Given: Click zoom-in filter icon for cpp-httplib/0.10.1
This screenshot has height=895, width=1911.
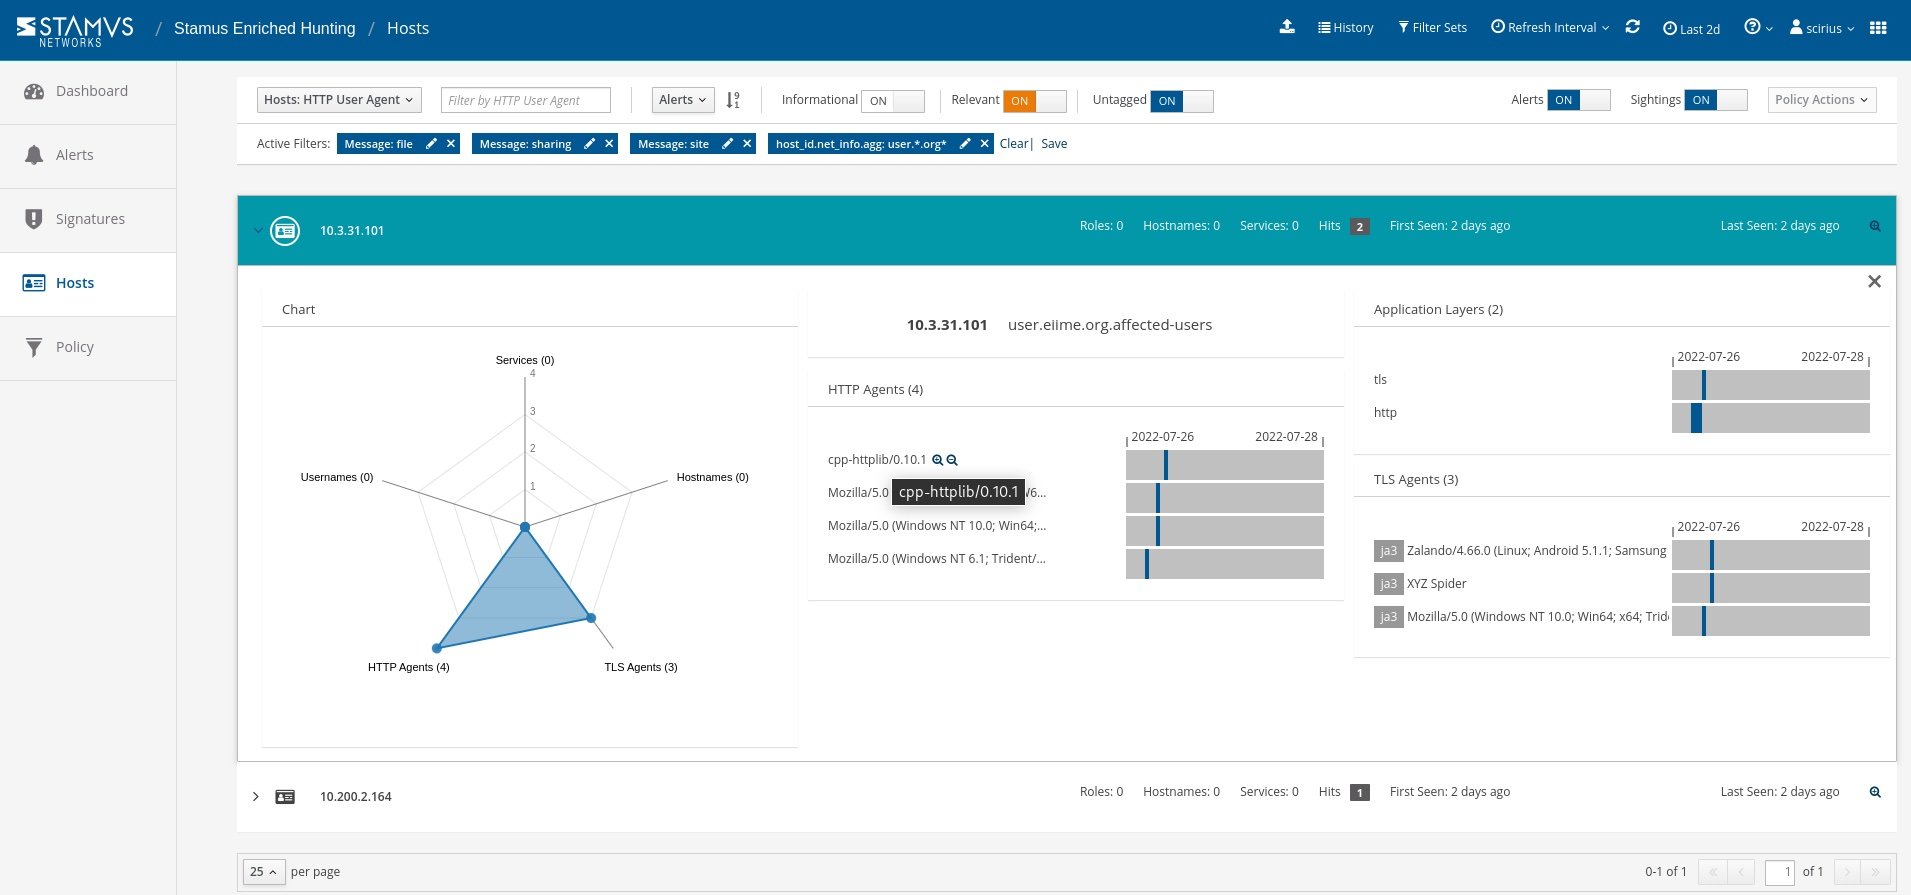Looking at the screenshot, I should (x=938, y=460).
